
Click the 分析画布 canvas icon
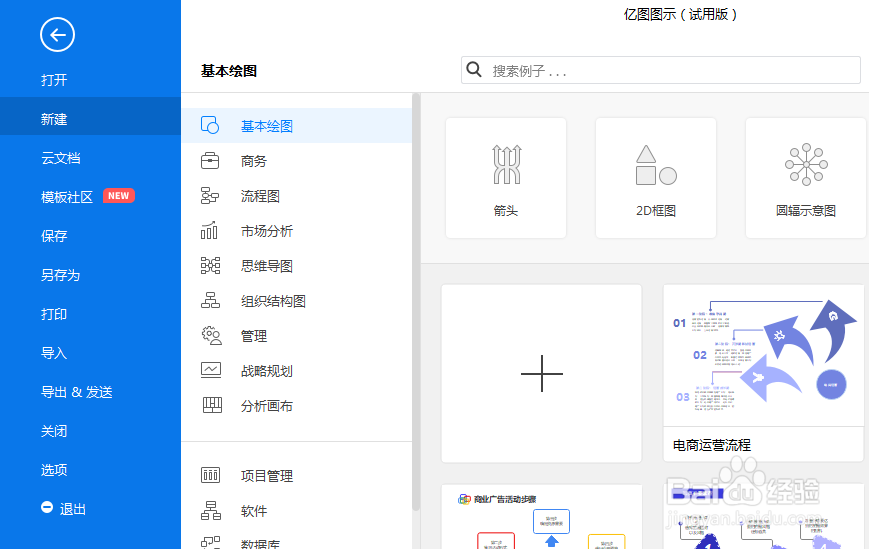212,405
